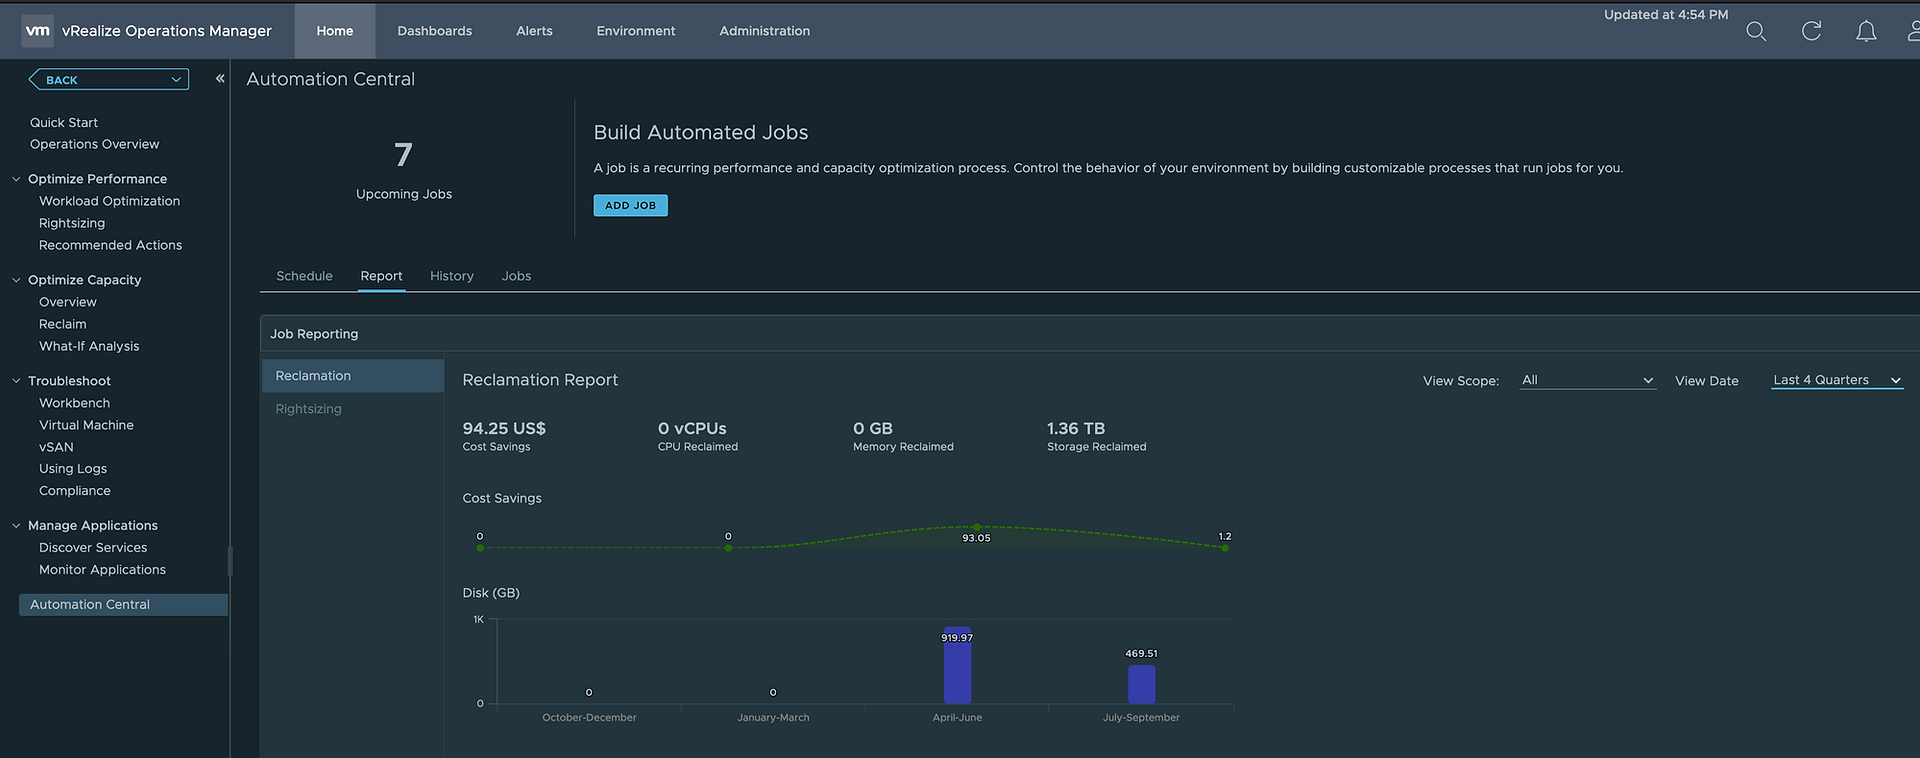The image size is (1920, 758).
Task: Open Workload Optimization link in sidebar
Action: pos(110,201)
